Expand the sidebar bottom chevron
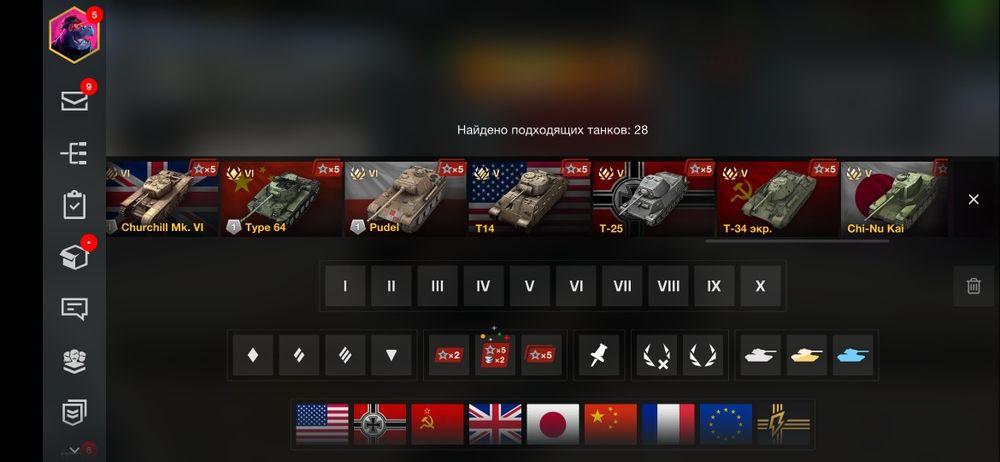Image resolution: width=1000 pixels, height=462 pixels. click(x=75, y=451)
